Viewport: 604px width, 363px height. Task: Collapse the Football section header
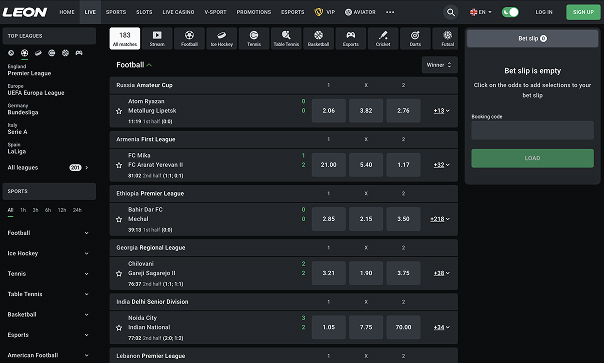(x=134, y=65)
